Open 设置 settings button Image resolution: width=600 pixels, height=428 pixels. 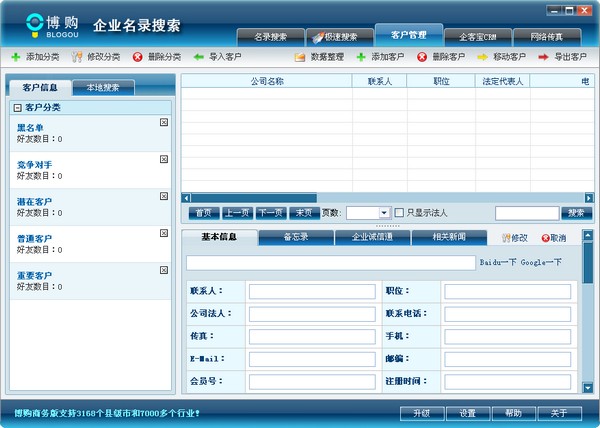point(468,413)
